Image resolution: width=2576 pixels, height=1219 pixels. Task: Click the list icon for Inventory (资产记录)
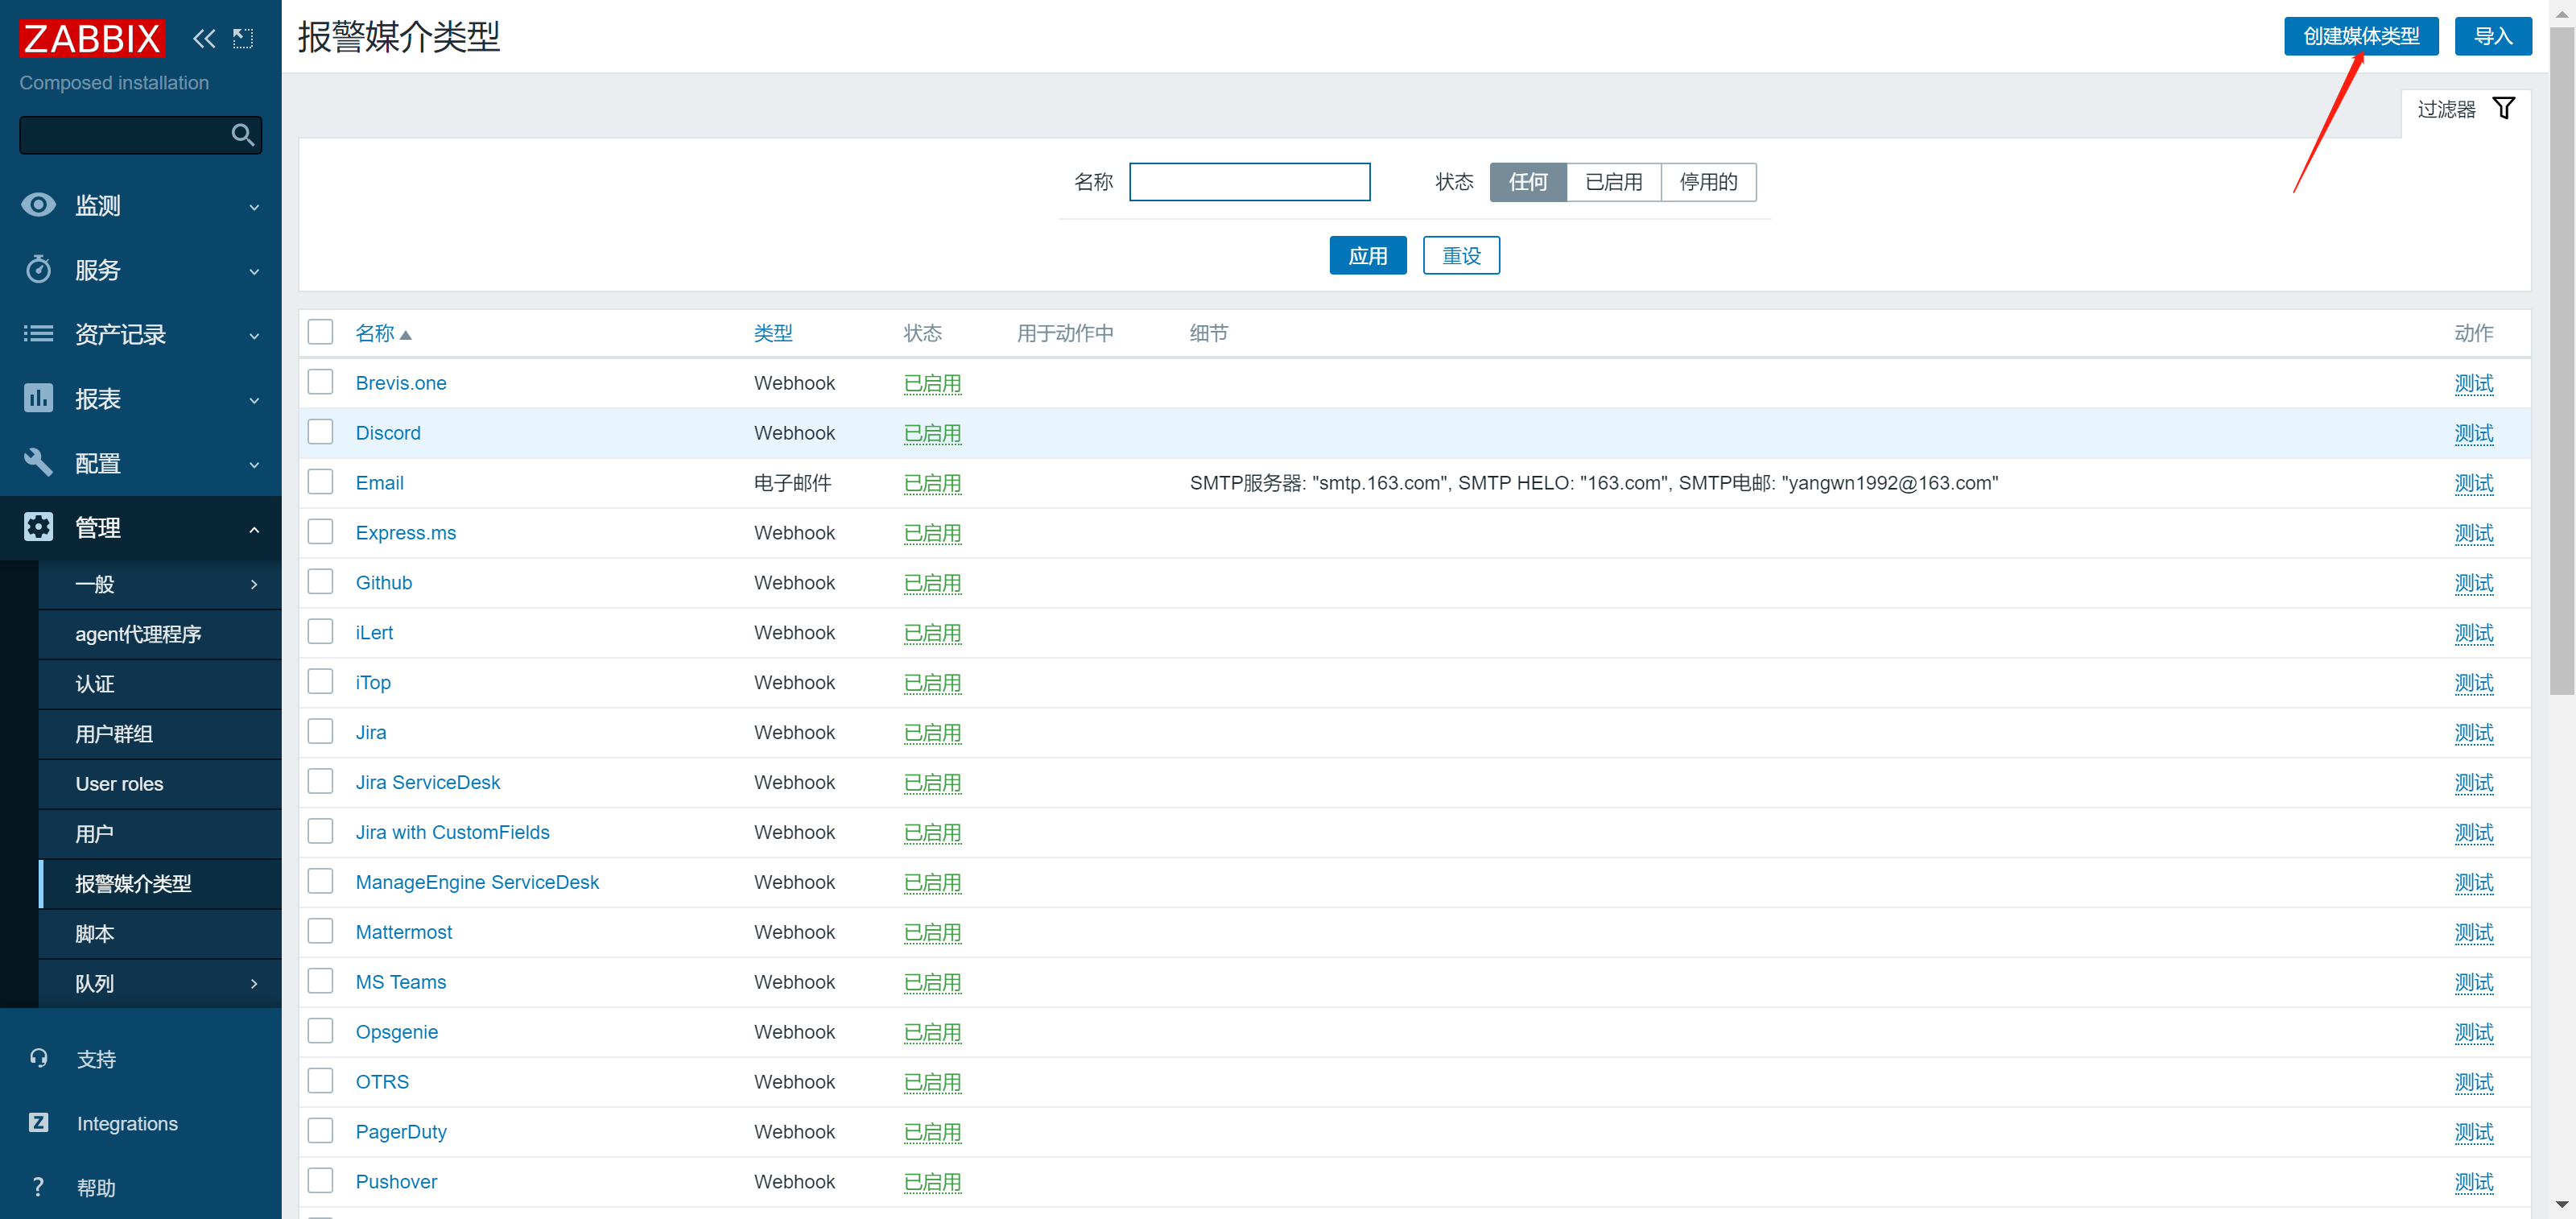click(x=38, y=333)
